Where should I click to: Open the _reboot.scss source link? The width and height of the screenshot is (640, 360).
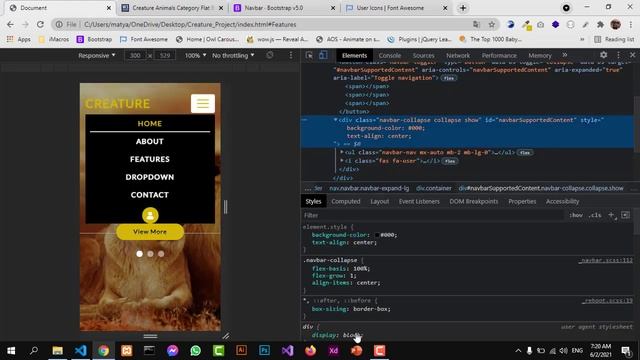(x=607, y=300)
